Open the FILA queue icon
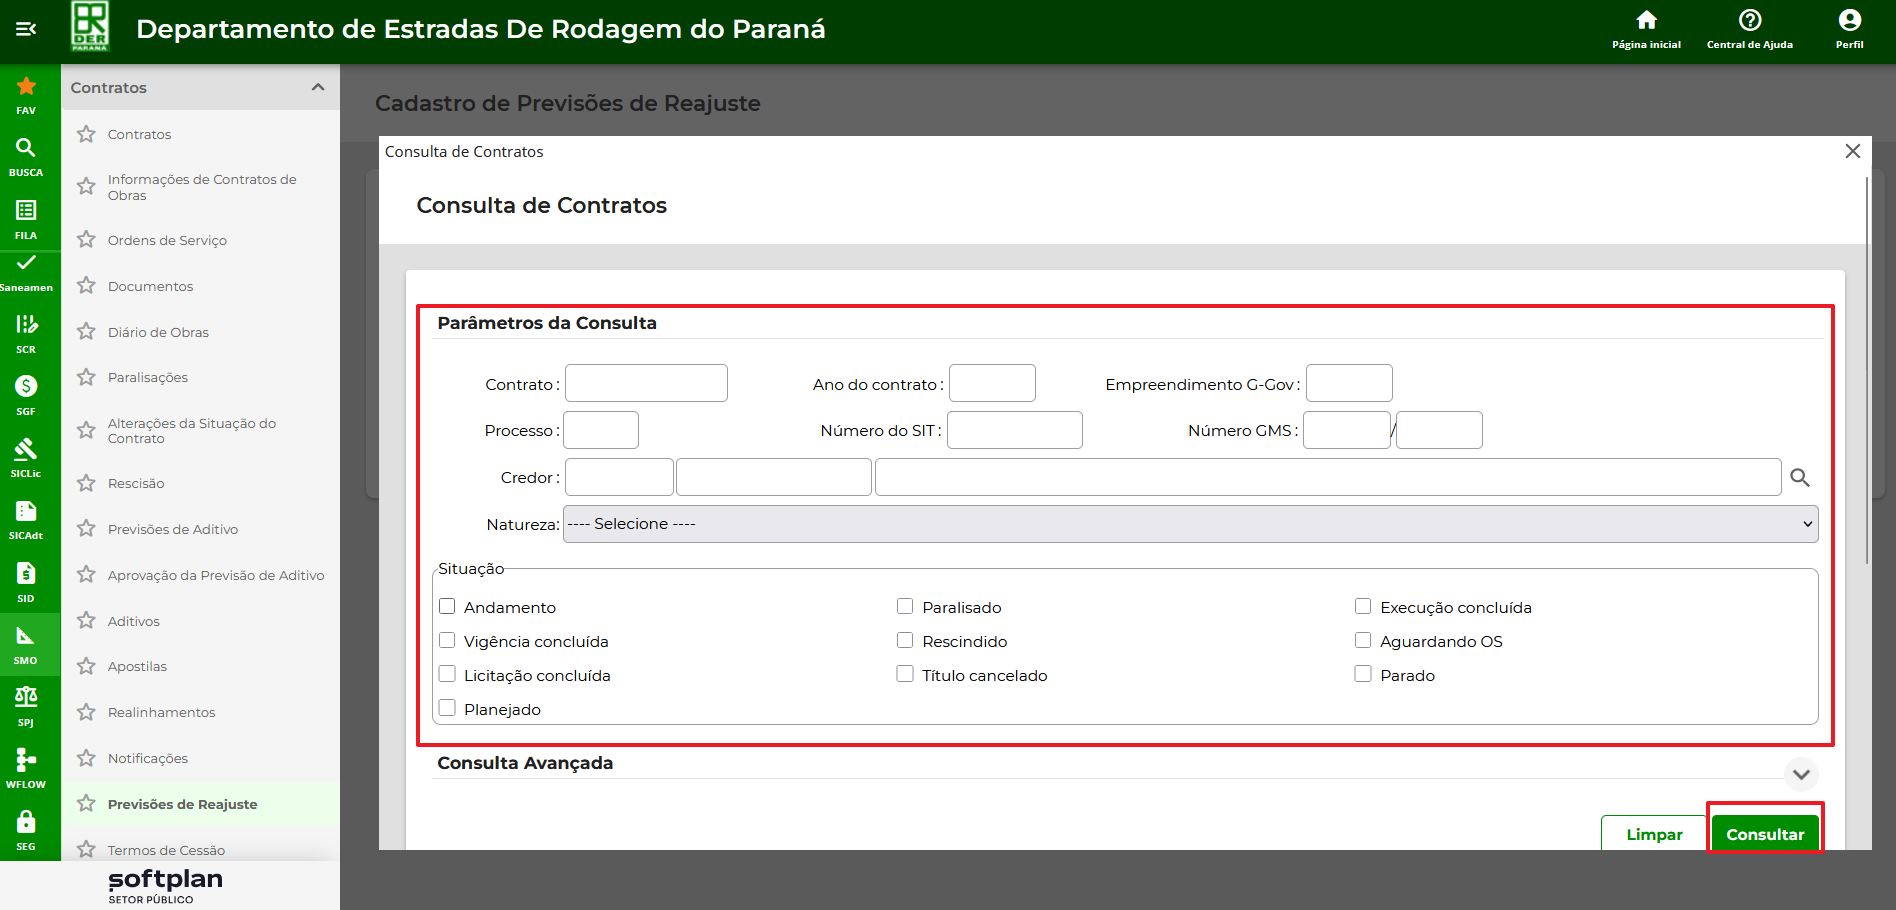The width and height of the screenshot is (1896, 910). pyautogui.click(x=26, y=210)
